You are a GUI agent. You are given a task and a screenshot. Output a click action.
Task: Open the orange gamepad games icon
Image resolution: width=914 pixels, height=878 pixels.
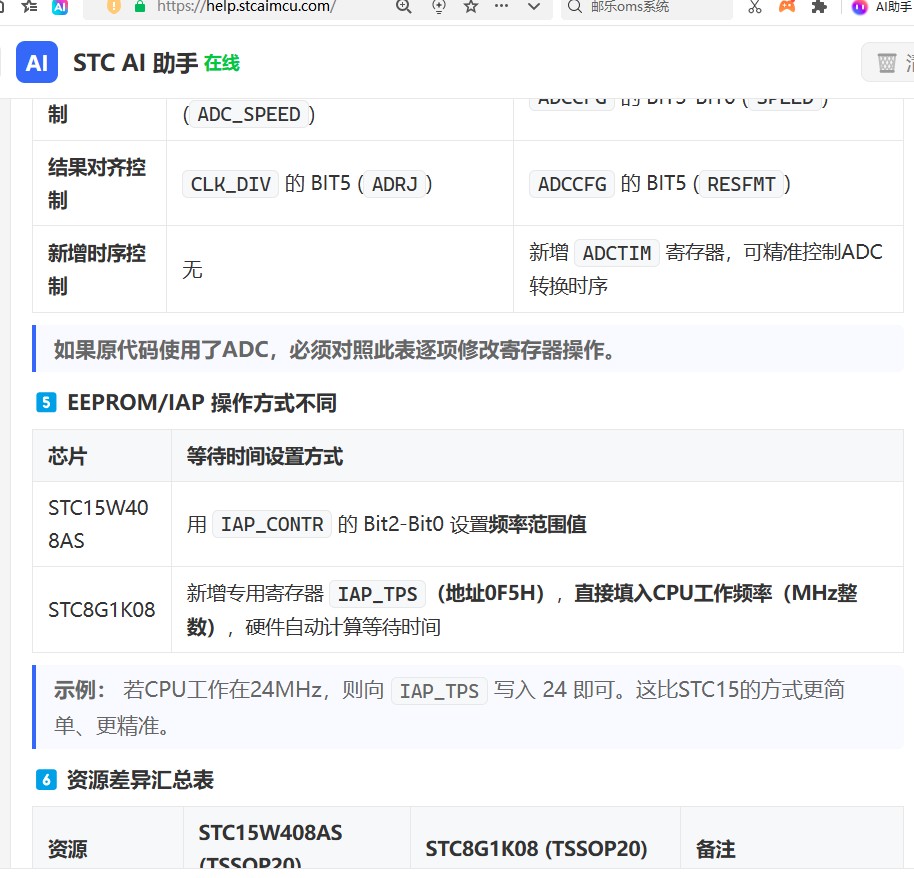tap(787, 6)
